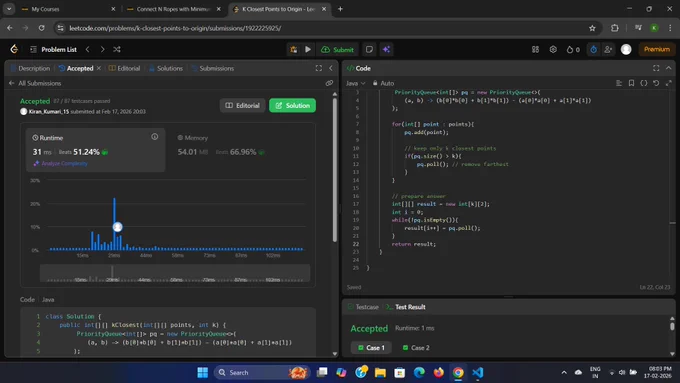Switch to the Solutions tab
680x383 pixels.
(166, 68)
